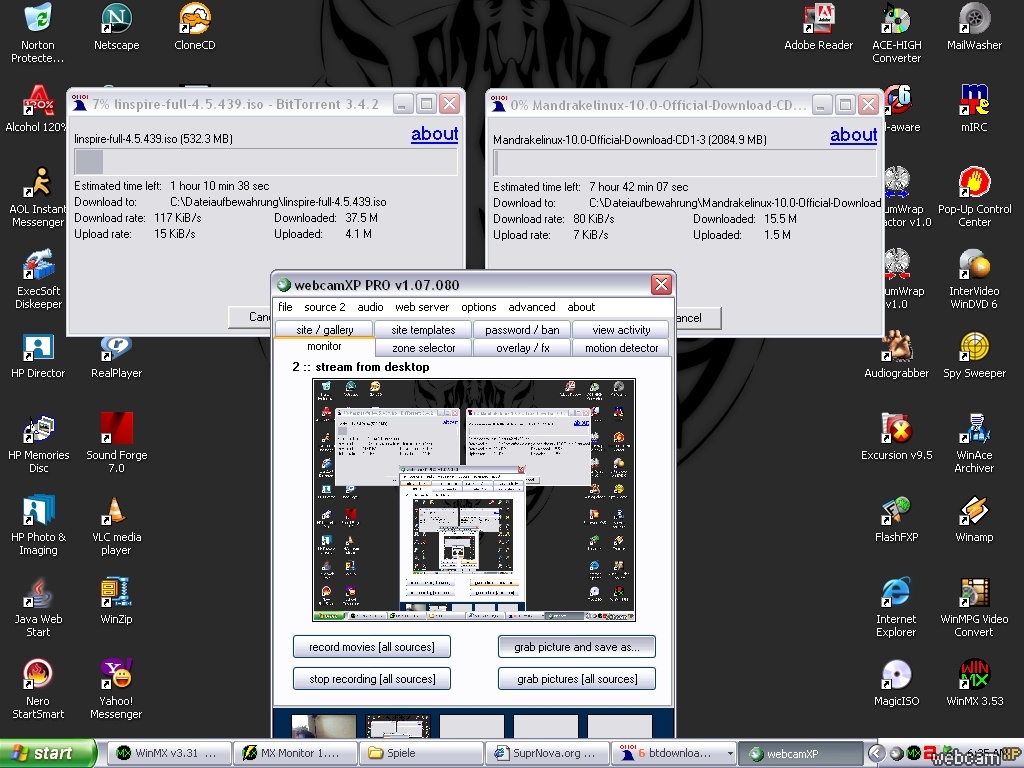Switch to the site templates tab
The width and height of the screenshot is (1024, 768).
click(423, 329)
